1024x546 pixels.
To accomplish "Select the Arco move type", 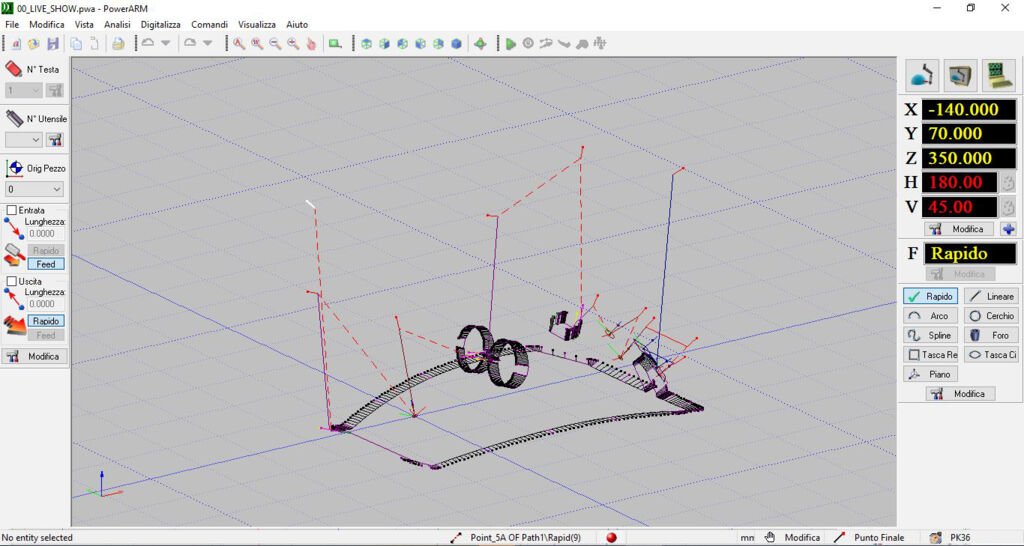I will [x=931, y=315].
